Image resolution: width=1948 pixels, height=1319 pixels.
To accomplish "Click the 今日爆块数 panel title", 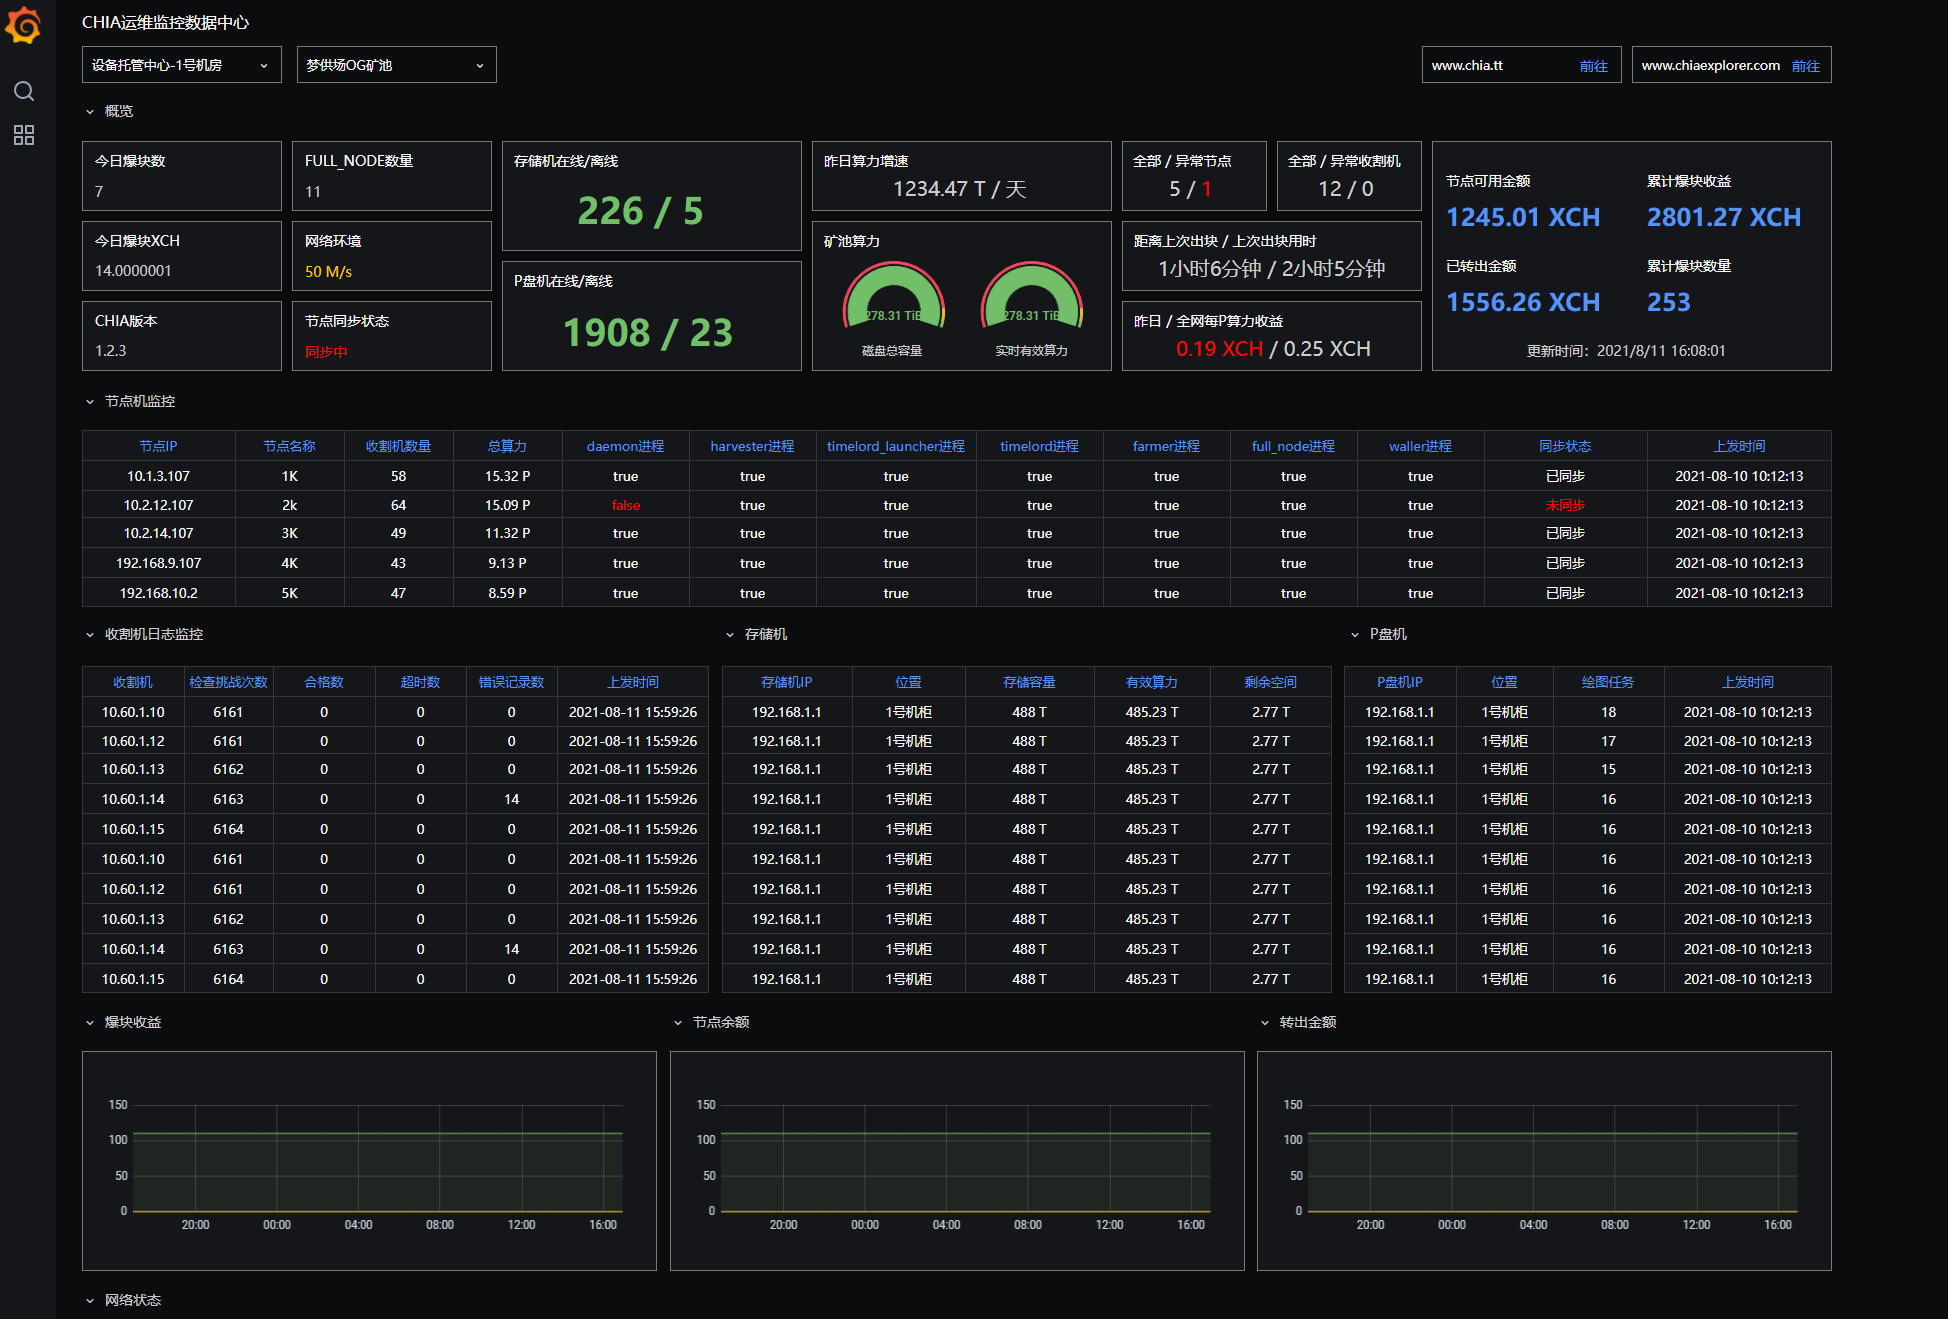I will point(130,161).
